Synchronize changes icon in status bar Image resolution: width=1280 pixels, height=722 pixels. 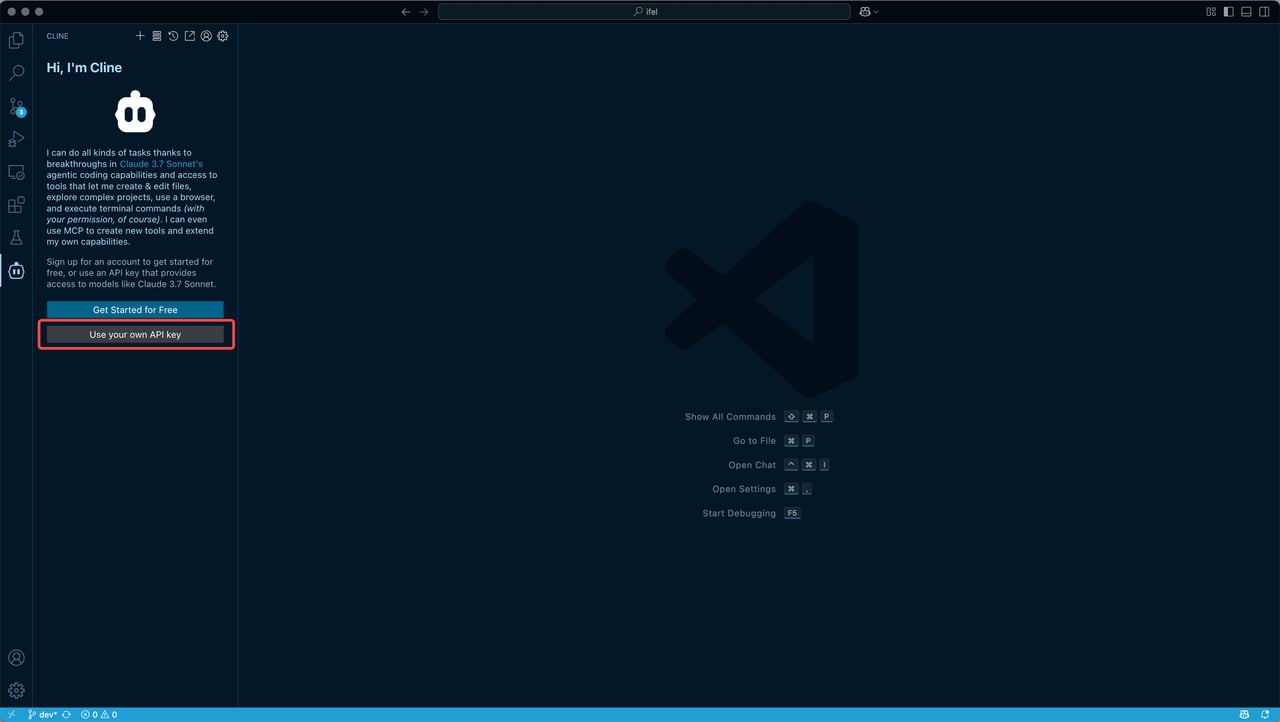[66, 715]
